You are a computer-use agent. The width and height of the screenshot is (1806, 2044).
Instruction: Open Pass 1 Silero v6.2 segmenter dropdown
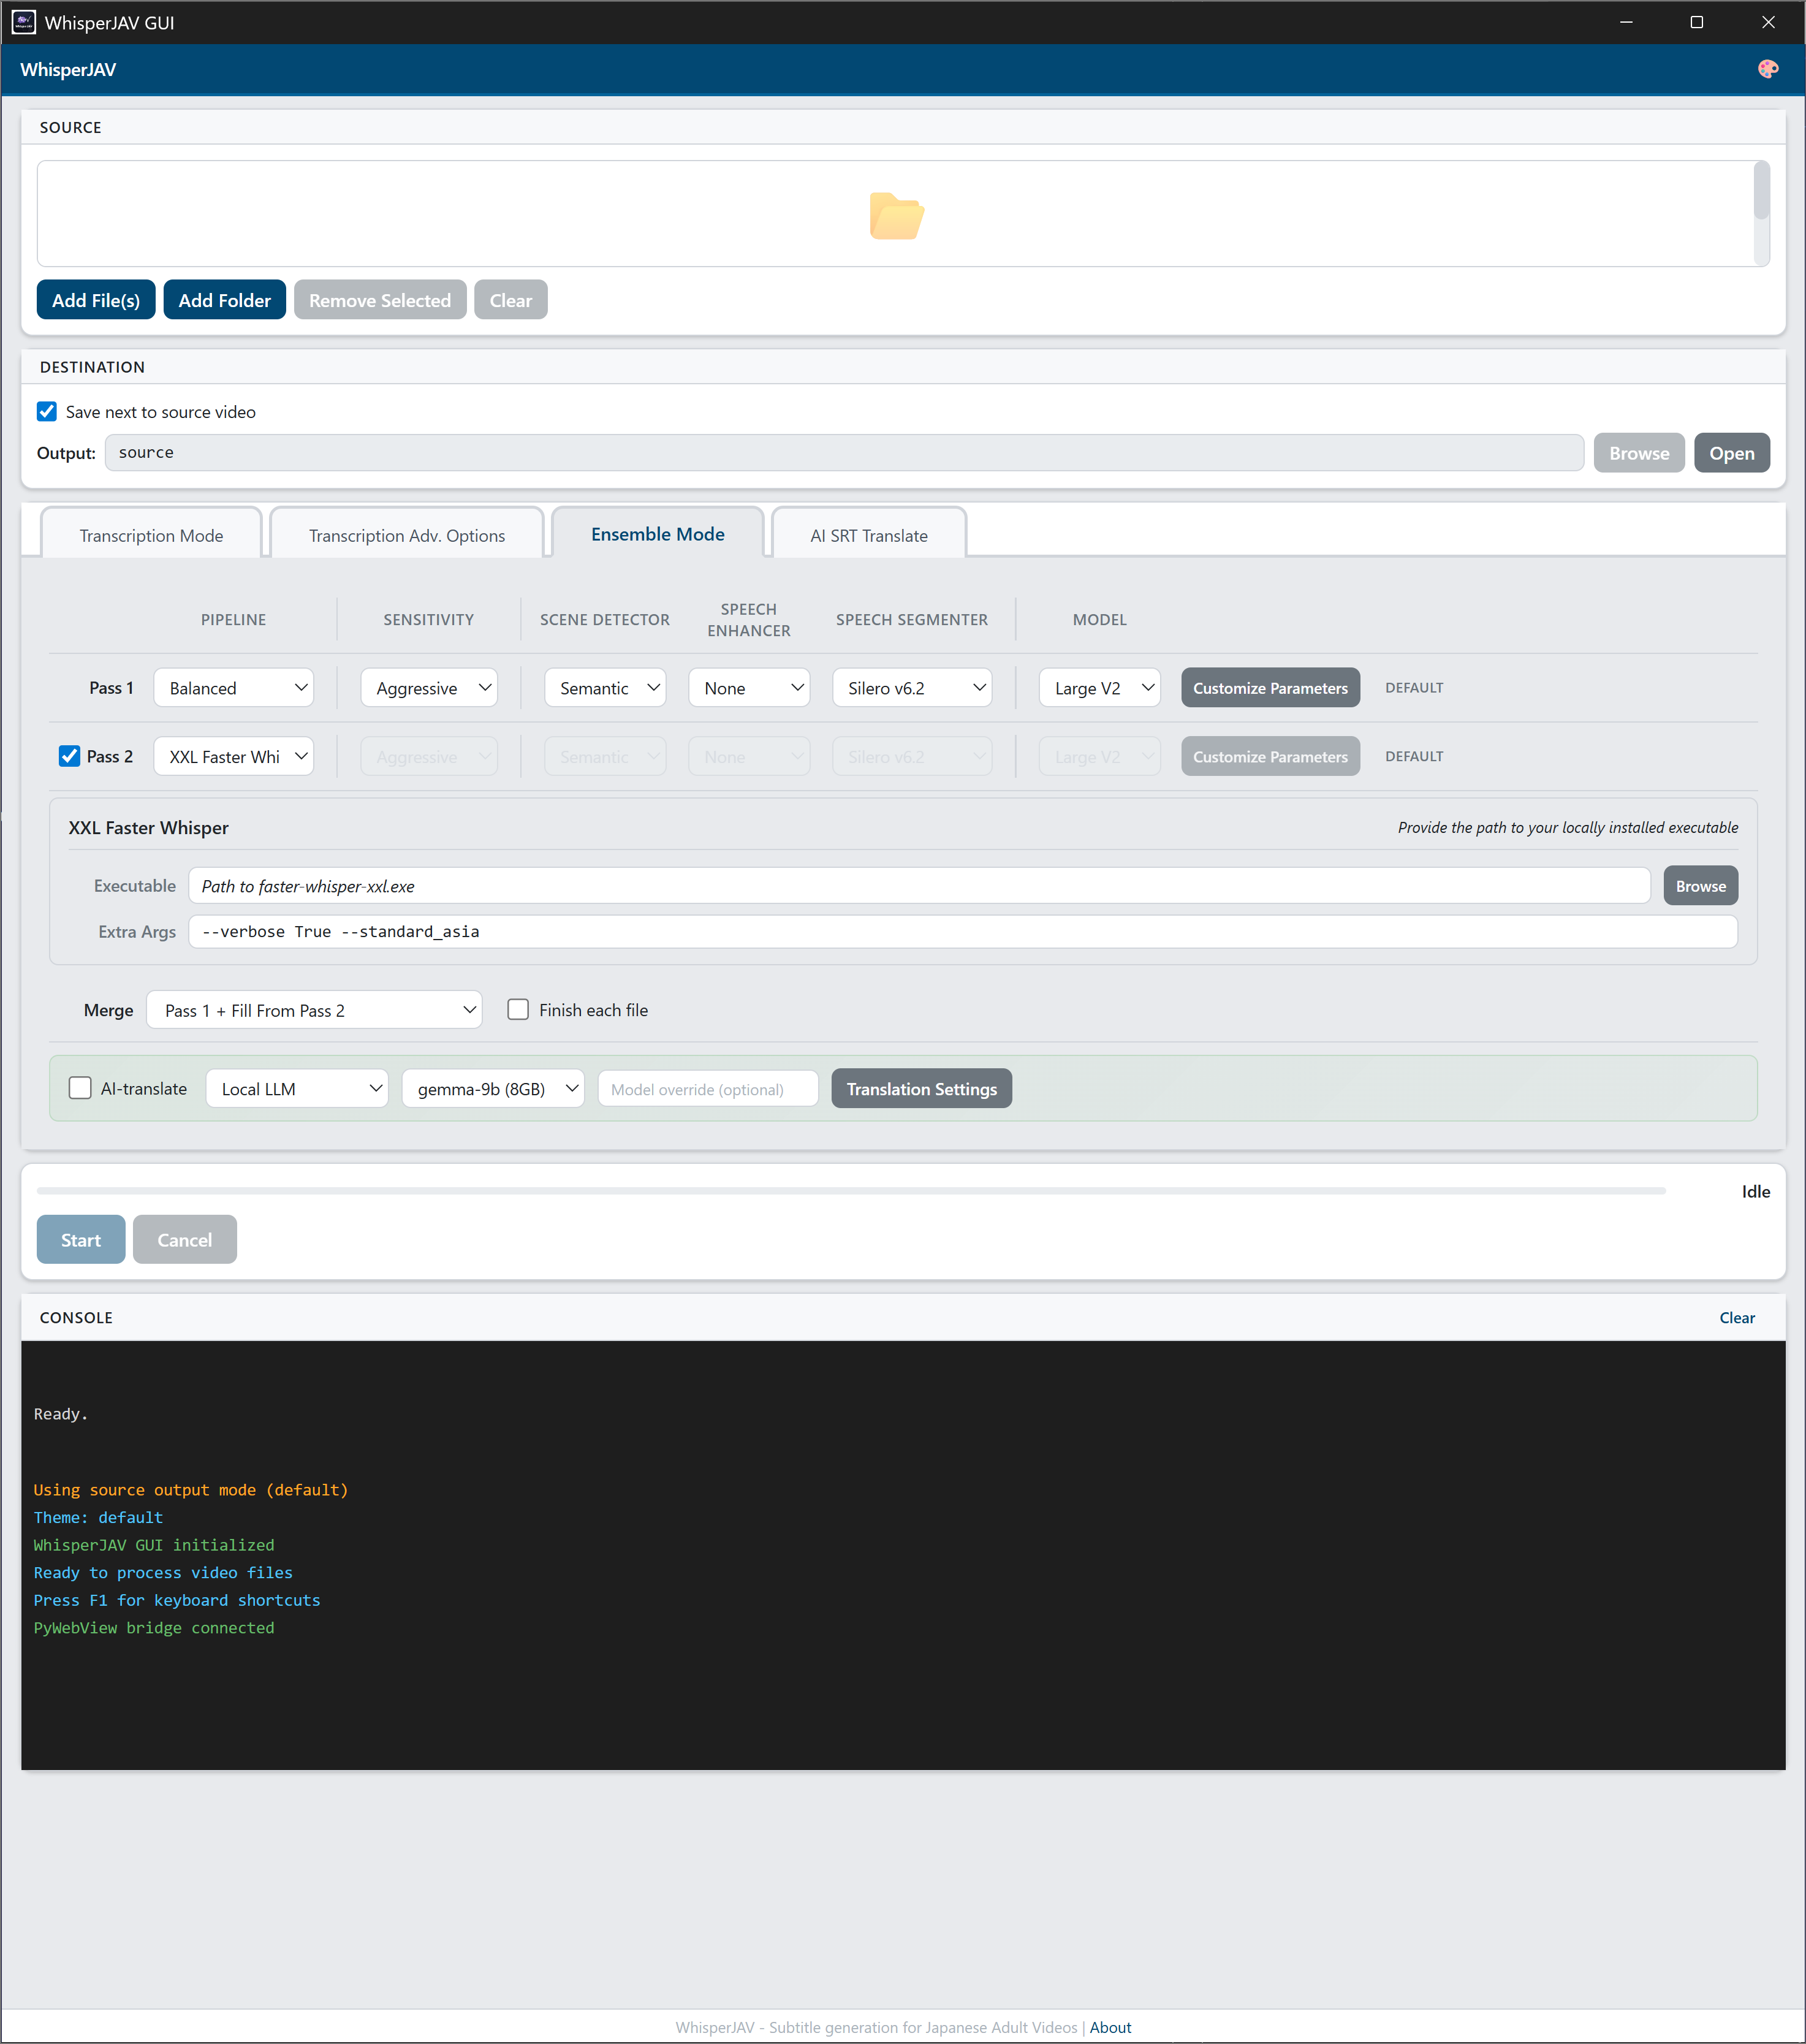911,688
